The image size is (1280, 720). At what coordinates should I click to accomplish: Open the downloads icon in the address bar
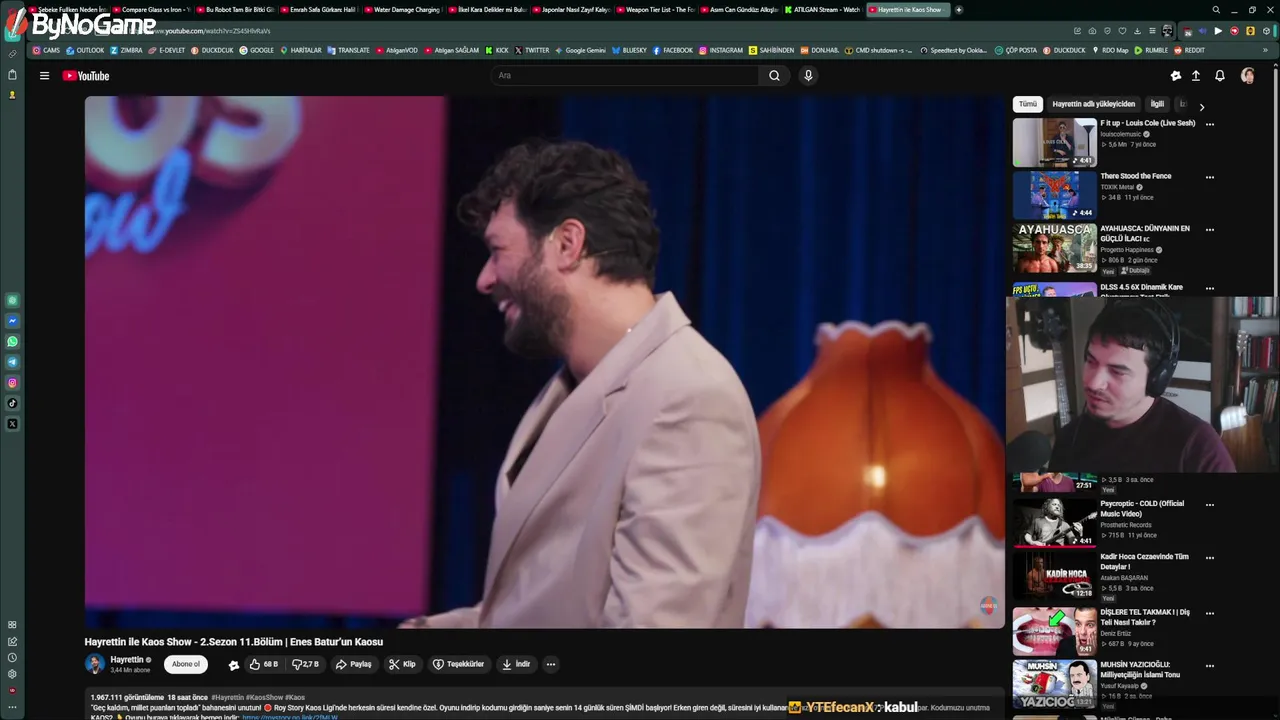coord(1137,31)
